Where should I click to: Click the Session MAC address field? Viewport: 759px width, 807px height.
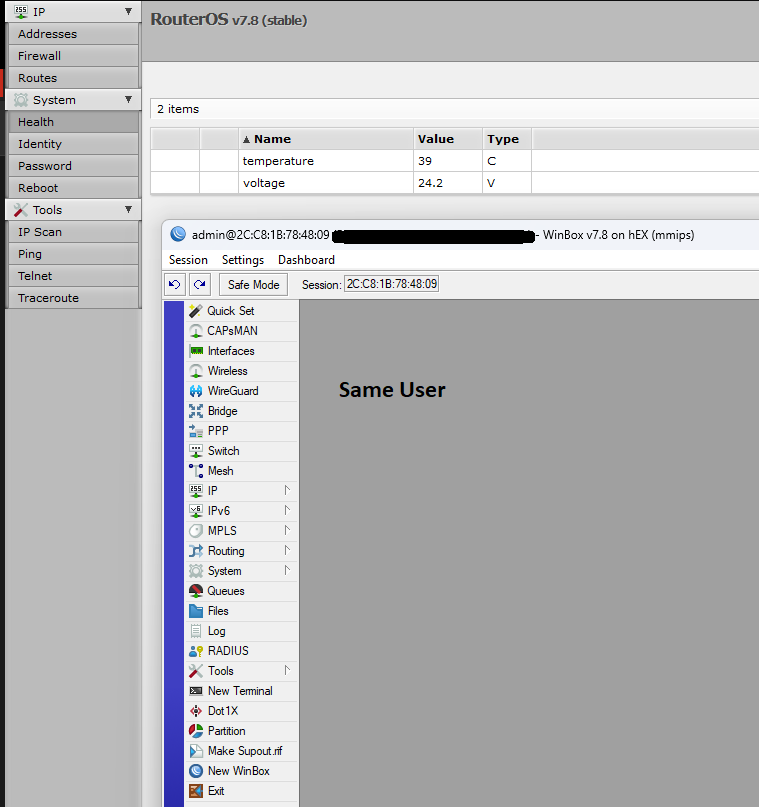click(x=392, y=284)
